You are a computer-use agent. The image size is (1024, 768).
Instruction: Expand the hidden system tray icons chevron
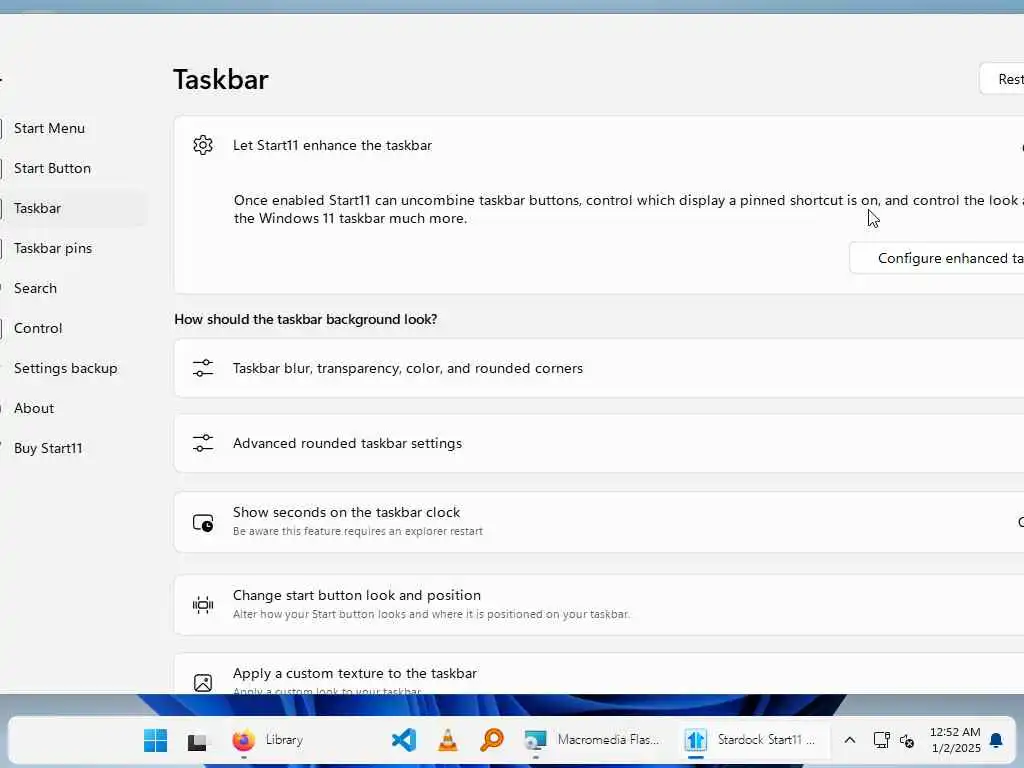click(x=850, y=740)
